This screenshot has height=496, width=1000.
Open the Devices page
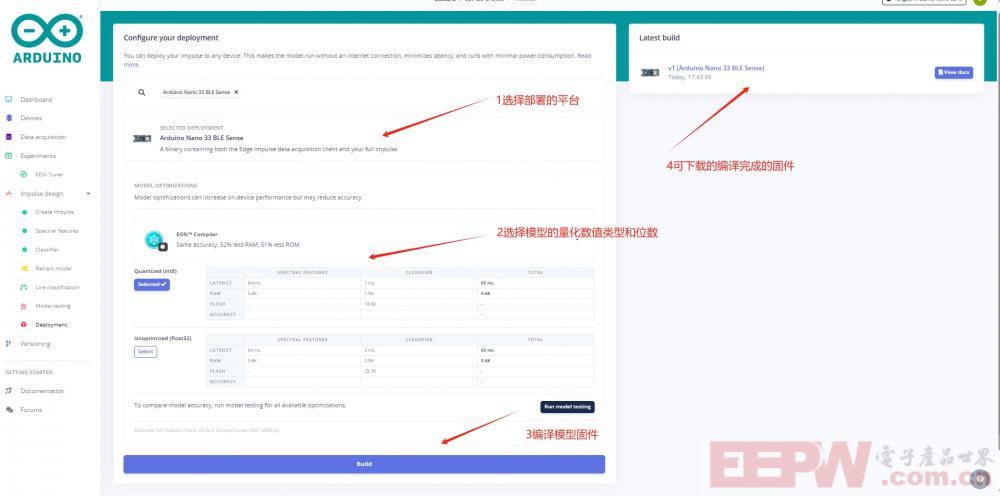click(31, 118)
